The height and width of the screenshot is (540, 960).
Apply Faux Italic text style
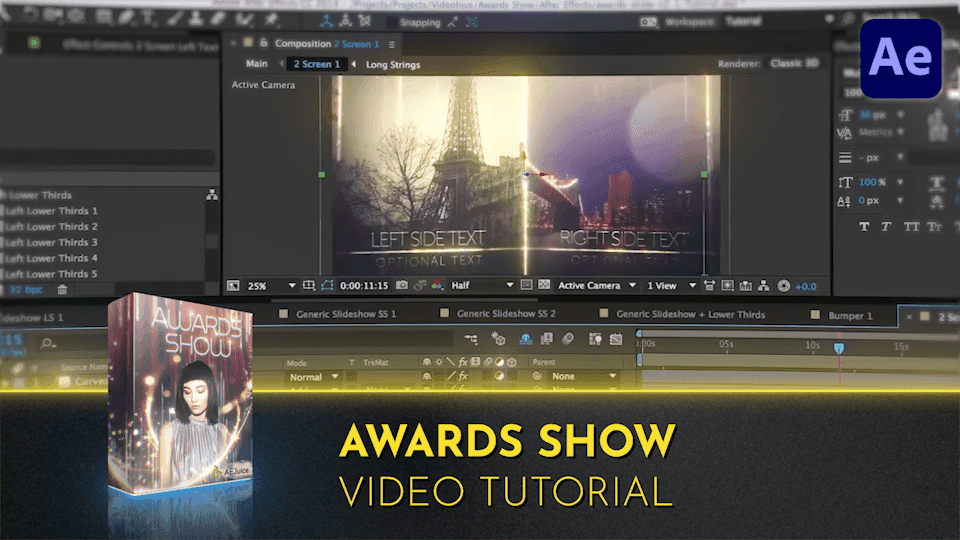tap(886, 227)
